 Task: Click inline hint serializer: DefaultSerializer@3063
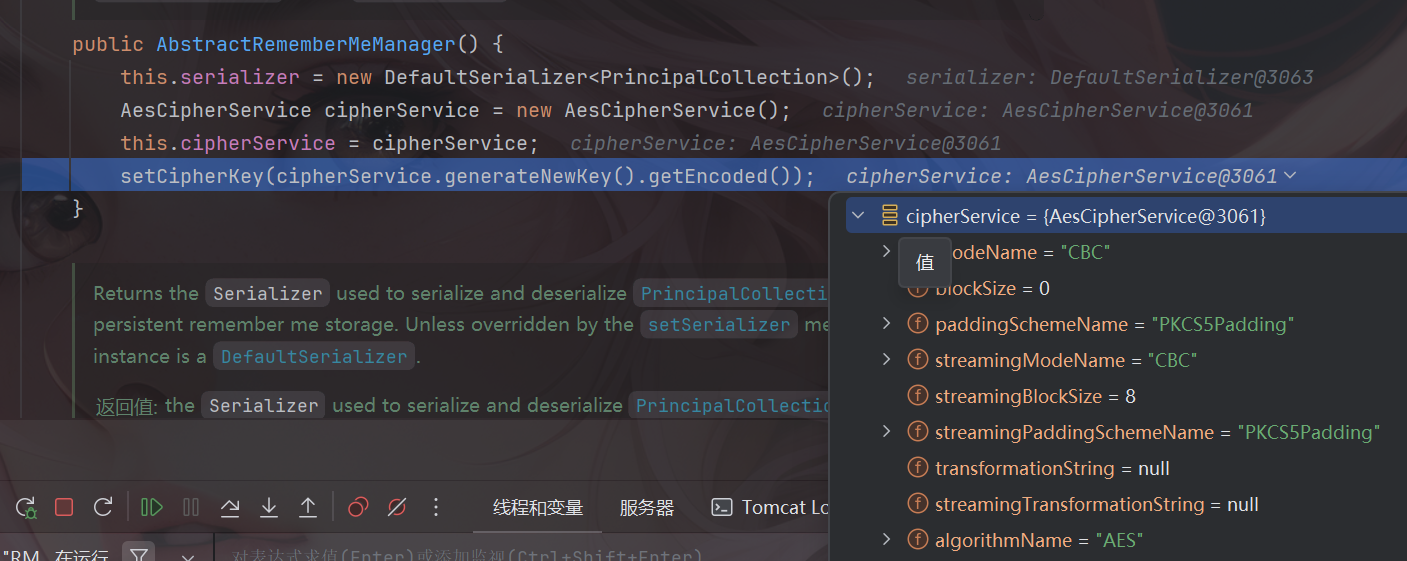pos(1110,77)
